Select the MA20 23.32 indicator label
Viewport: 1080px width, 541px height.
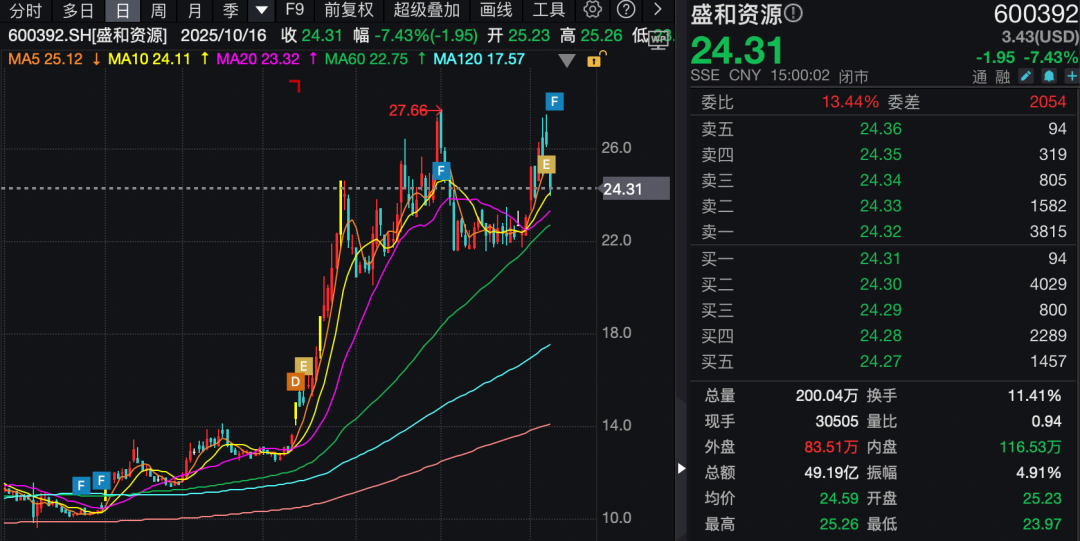tap(258, 59)
